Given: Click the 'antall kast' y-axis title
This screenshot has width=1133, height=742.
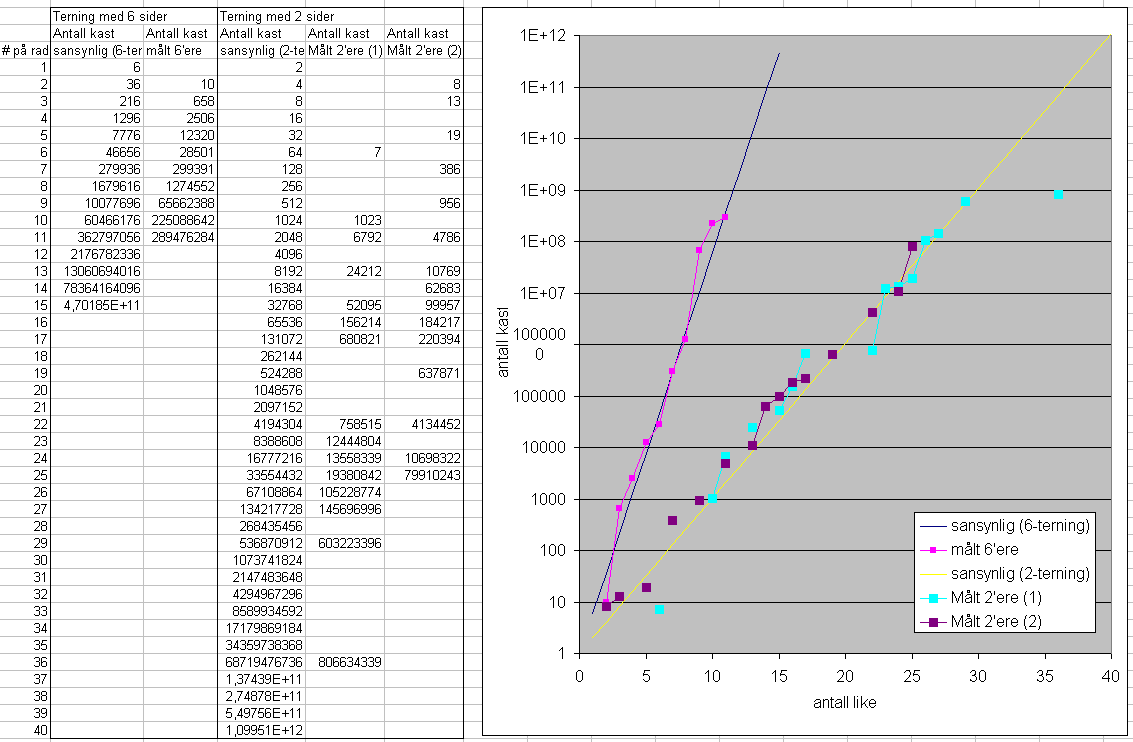Looking at the screenshot, I should [504, 342].
